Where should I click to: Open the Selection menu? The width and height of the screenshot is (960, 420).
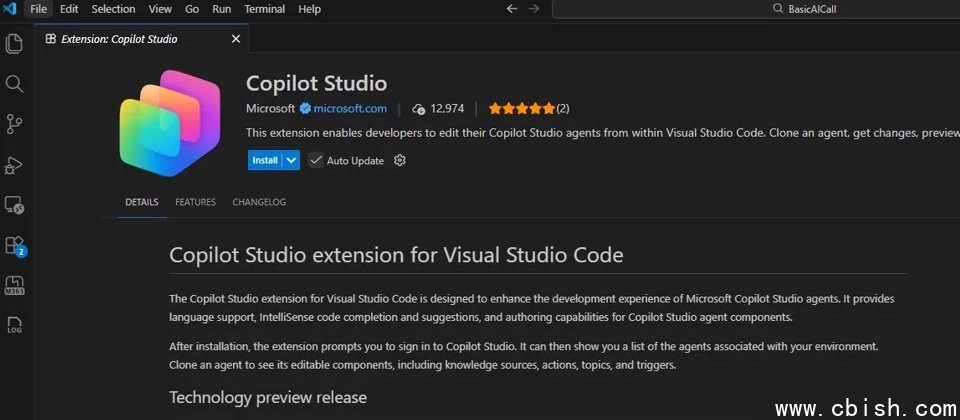pos(113,9)
